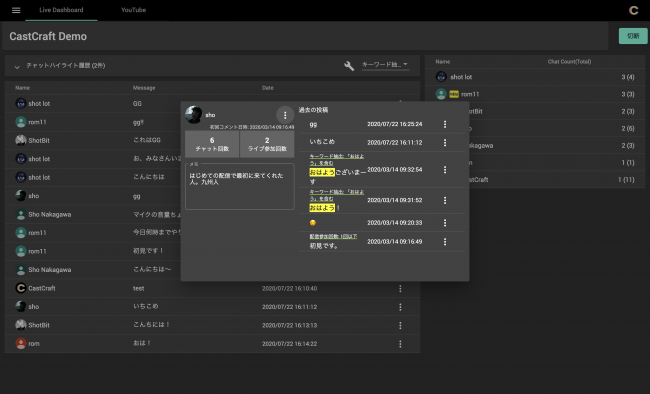Click sho avatar in gg chat row

[21, 196]
